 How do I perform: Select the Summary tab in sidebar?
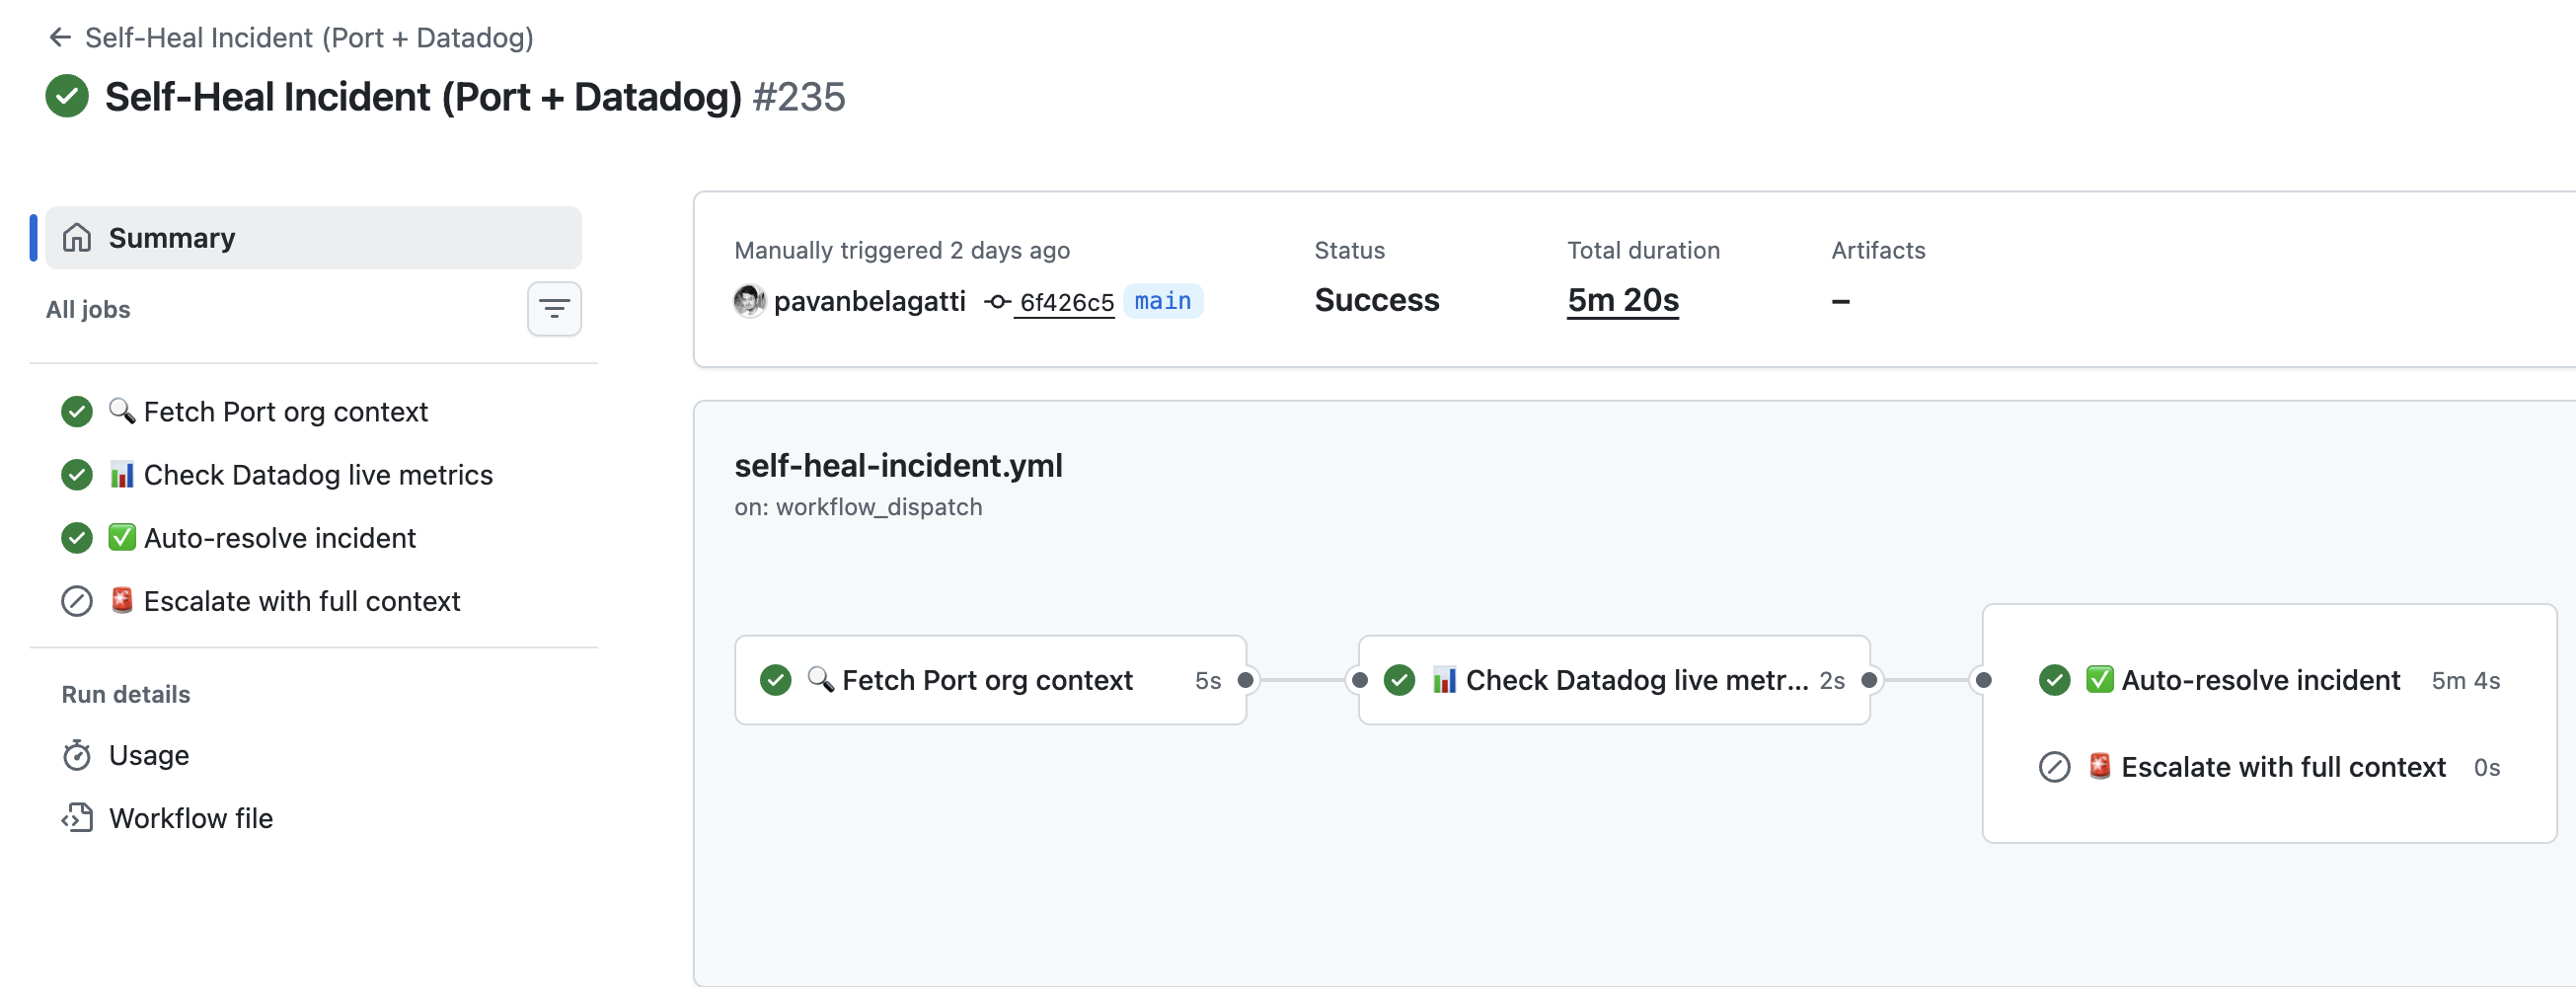(x=313, y=238)
